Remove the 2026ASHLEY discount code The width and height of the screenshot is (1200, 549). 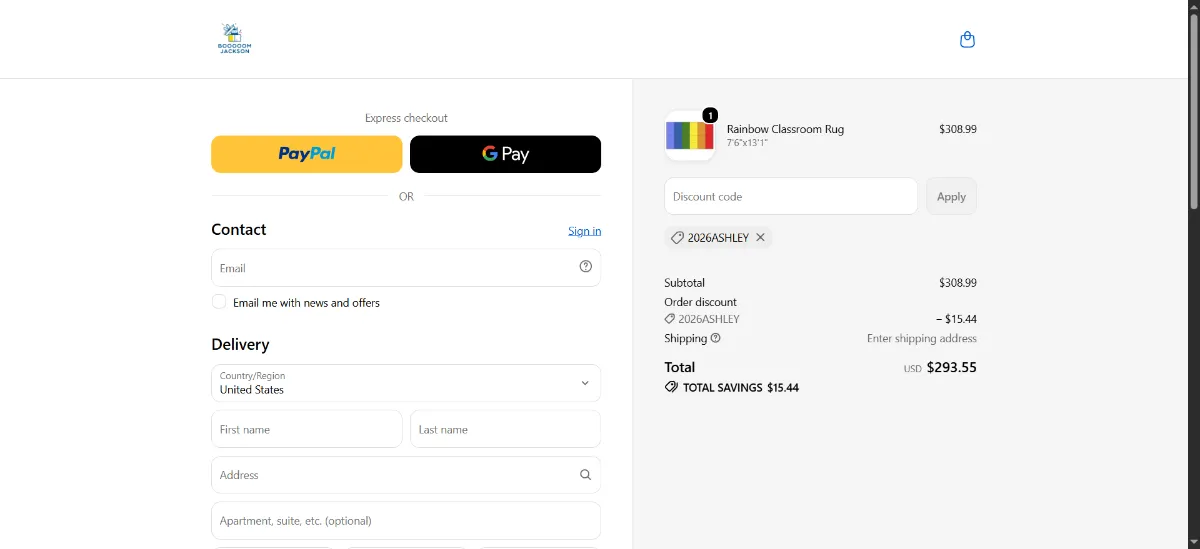click(x=760, y=237)
